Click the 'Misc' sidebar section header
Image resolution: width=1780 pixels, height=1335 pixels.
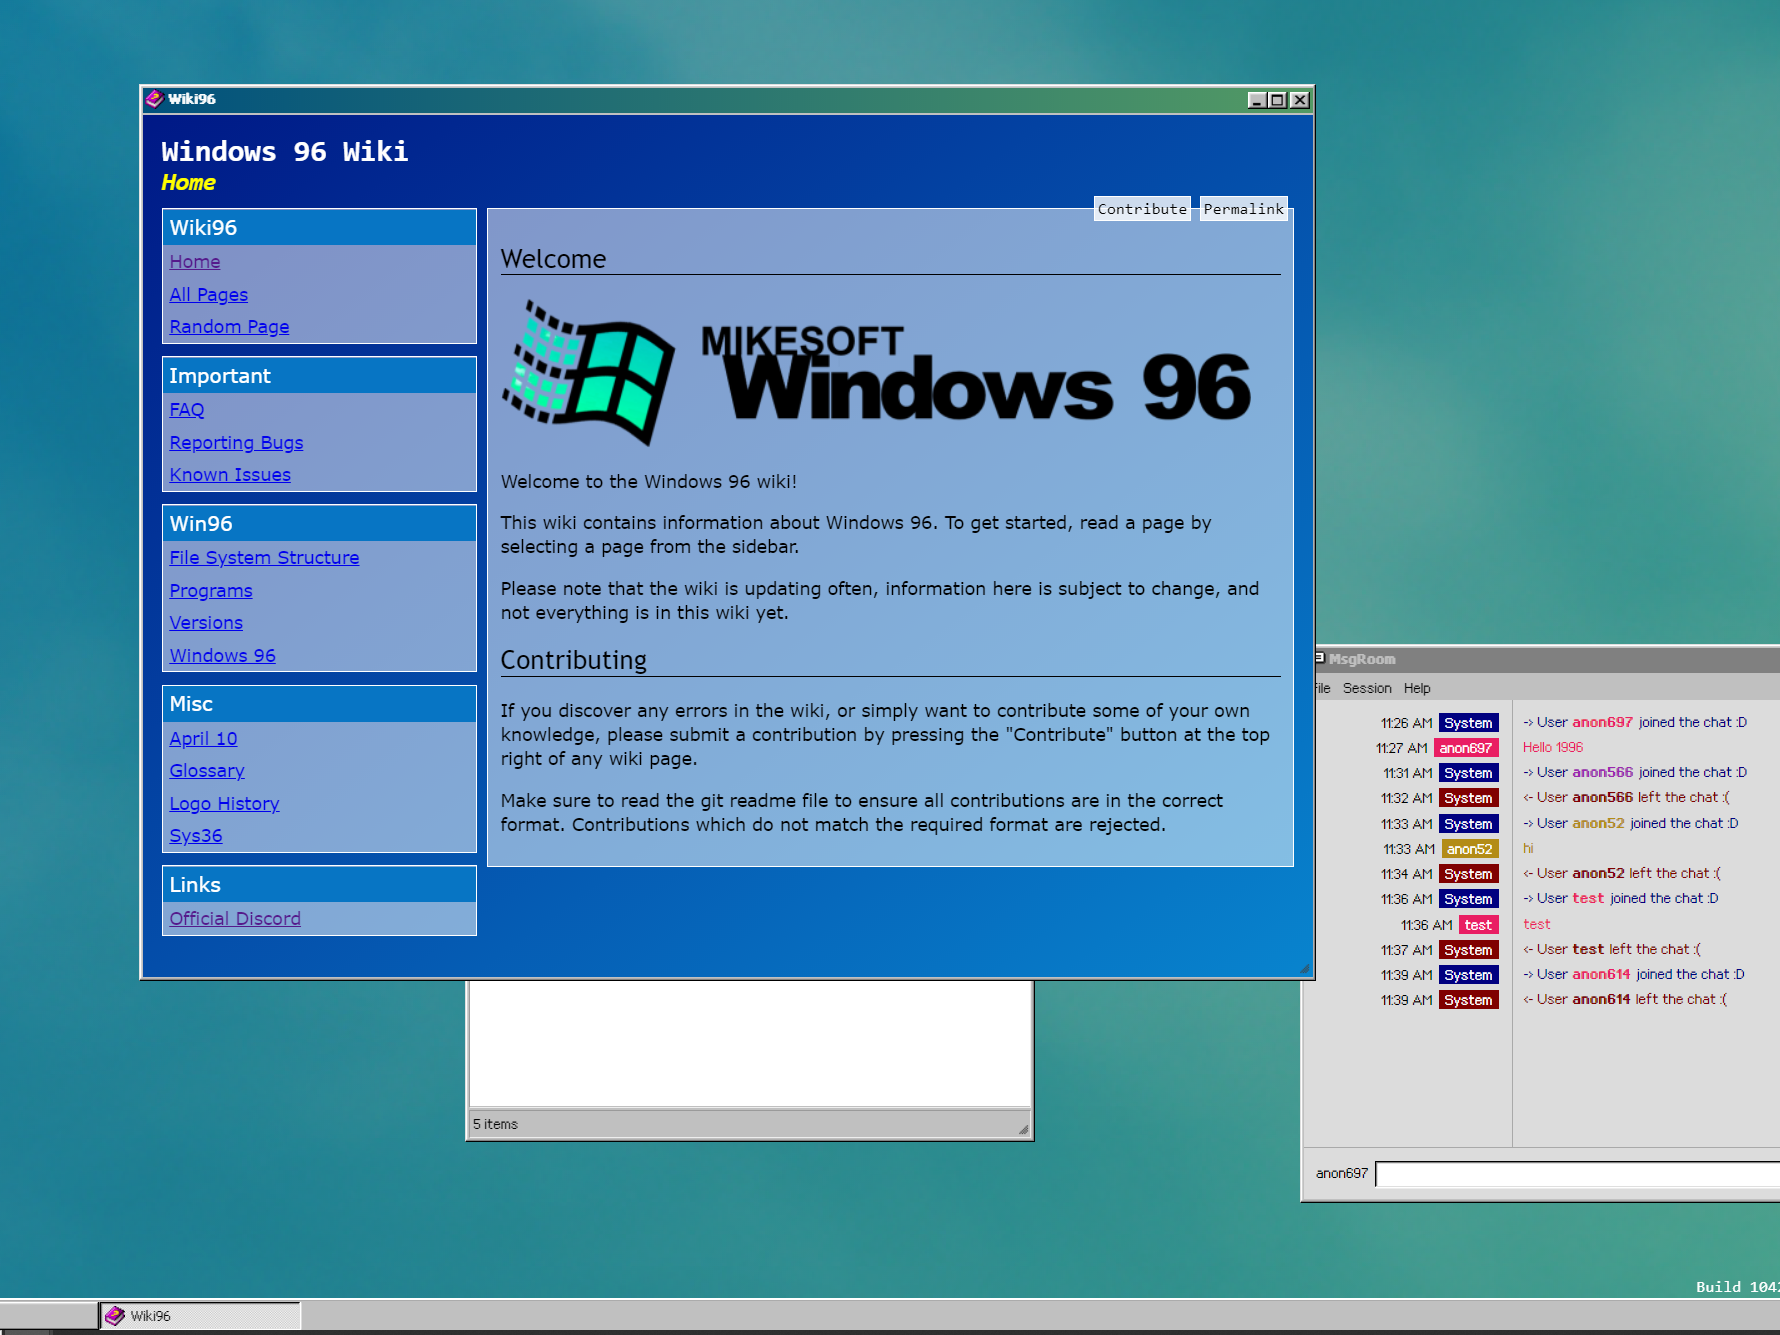point(319,704)
